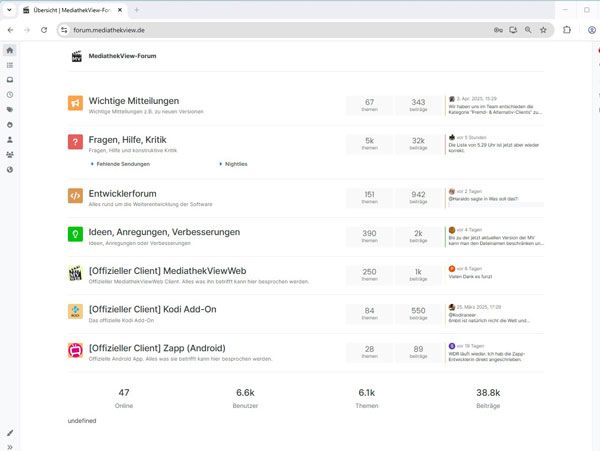This screenshot has width=600, height=451.
Task: Open the tags icon in sidebar
Action: (x=10, y=110)
